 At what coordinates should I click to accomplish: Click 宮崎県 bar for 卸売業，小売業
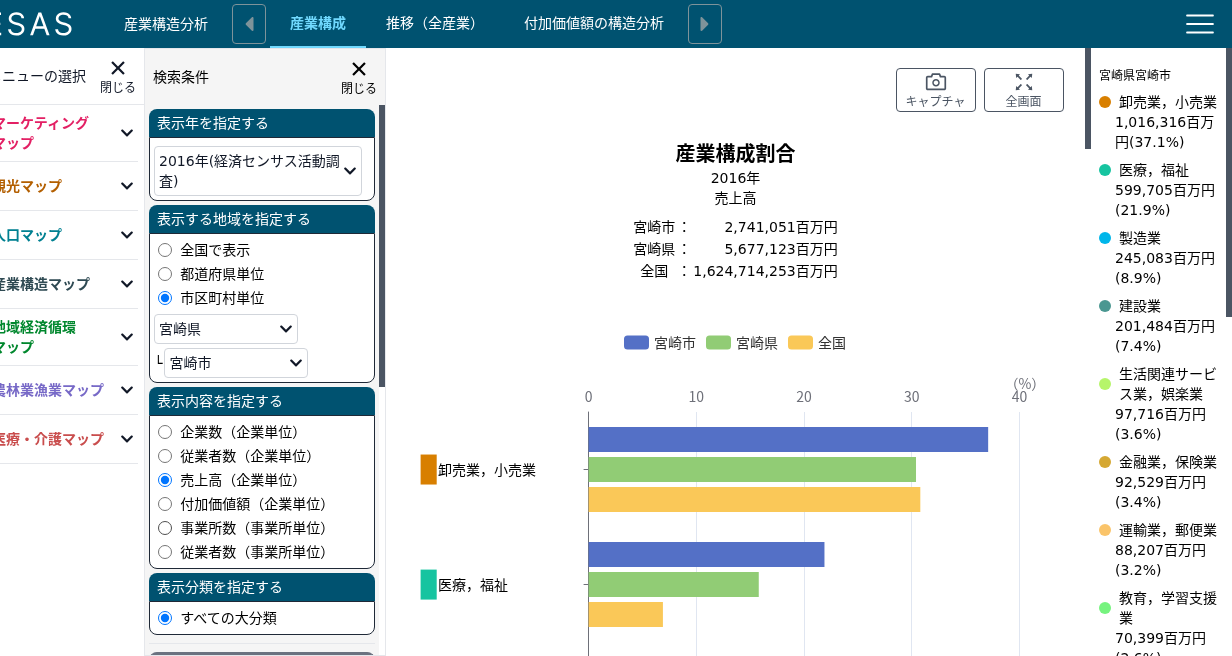[x=752, y=470]
